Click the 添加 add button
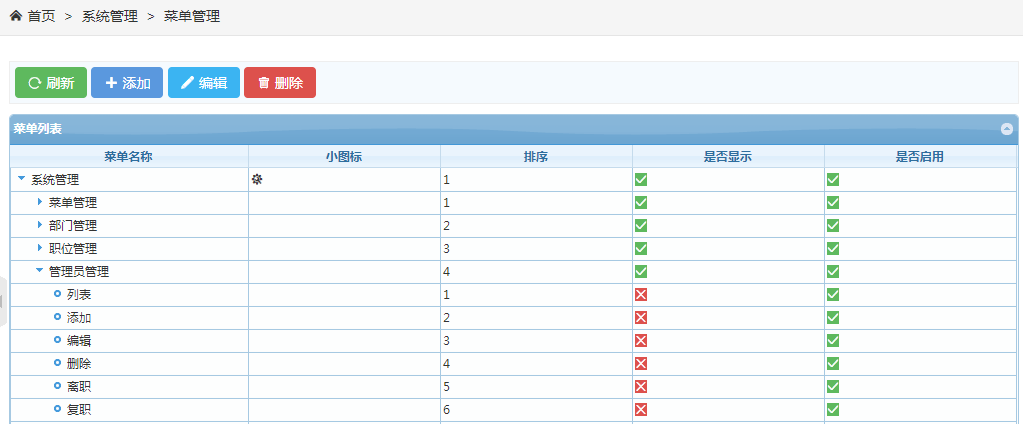 (x=127, y=83)
